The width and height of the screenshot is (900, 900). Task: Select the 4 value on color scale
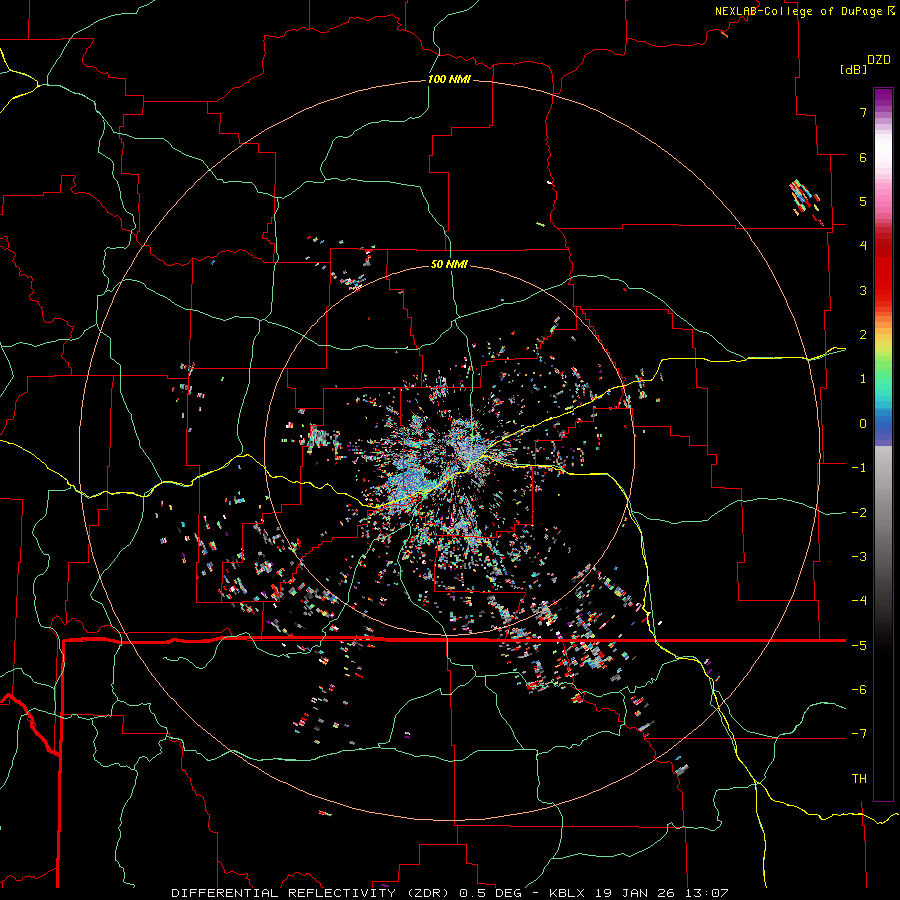click(863, 246)
